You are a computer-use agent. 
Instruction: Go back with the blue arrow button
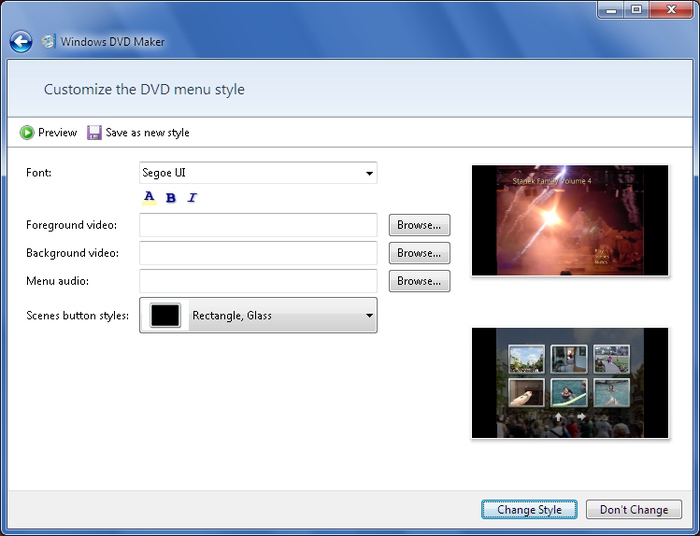[x=21, y=42]
